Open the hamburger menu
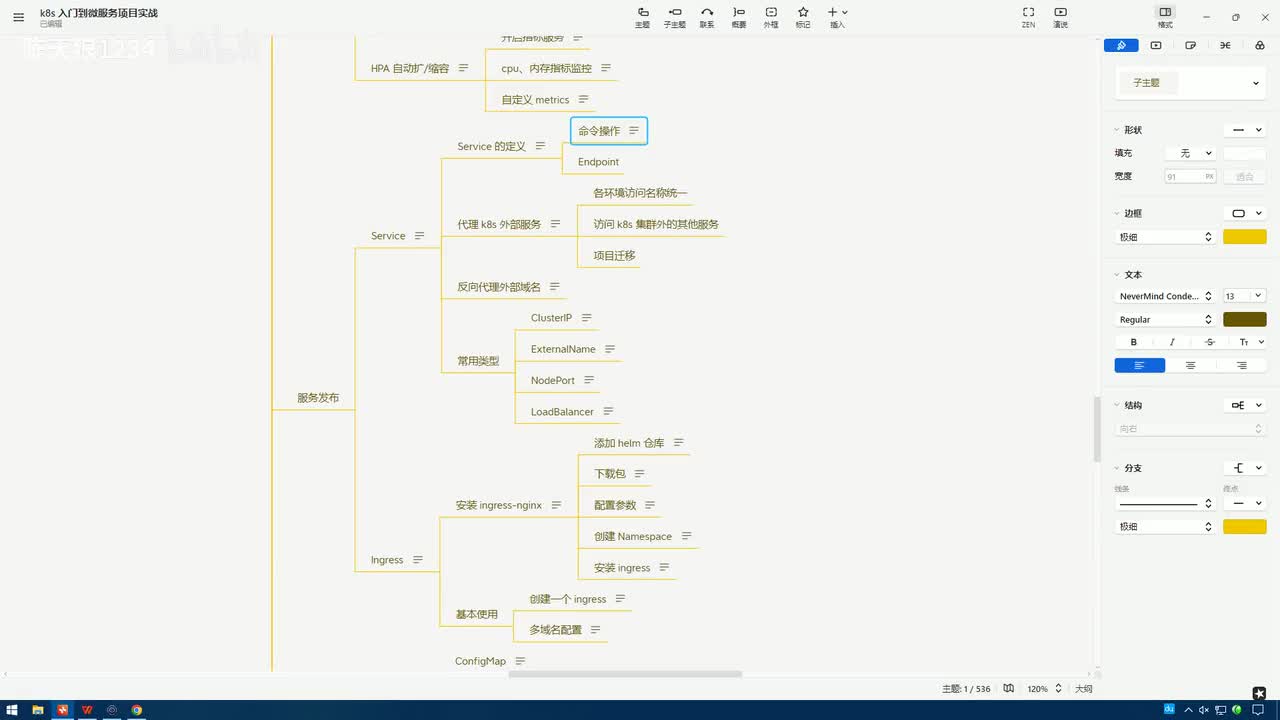The width and height of the screenshot is (1280, 720). click(x=18, y=17)
